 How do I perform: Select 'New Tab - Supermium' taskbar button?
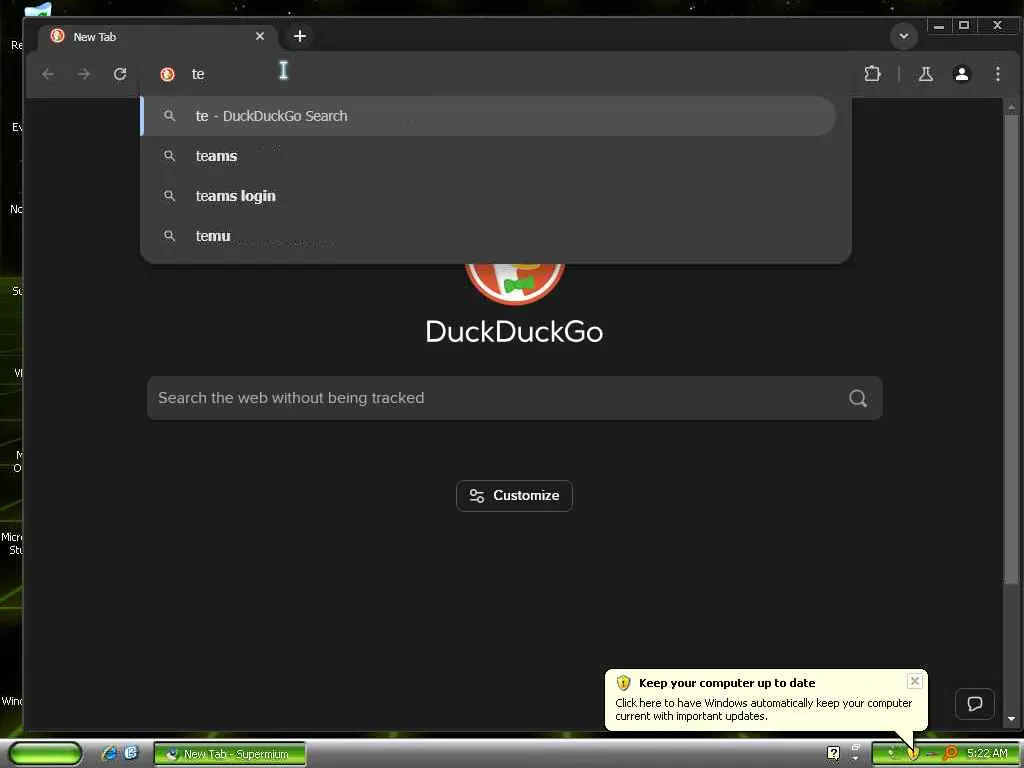tap(229, 754)
